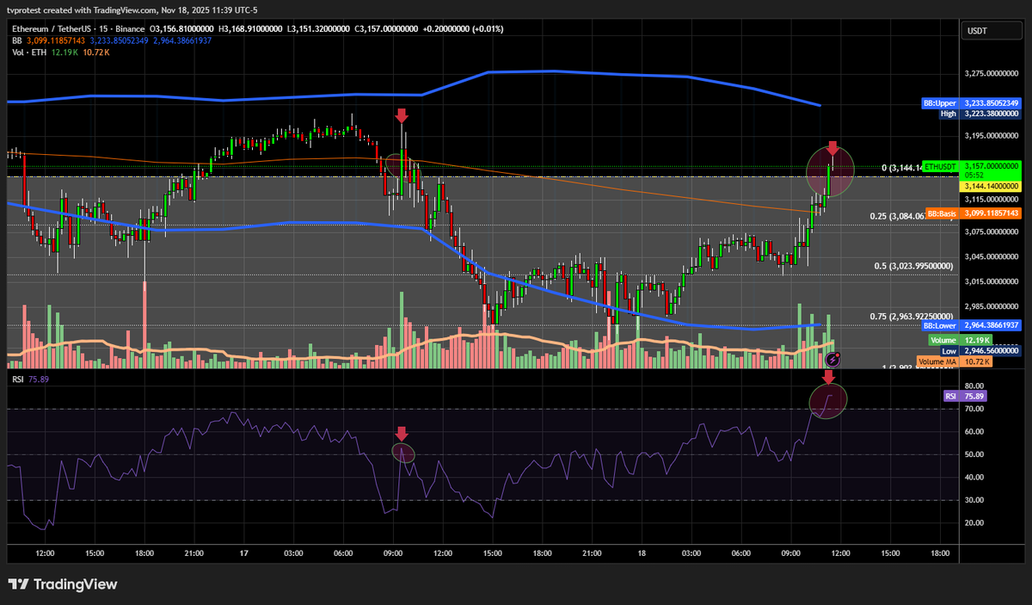Select the RSI indicator legend label
This screenshot has height=605, width=1032.
click(18, 379)
